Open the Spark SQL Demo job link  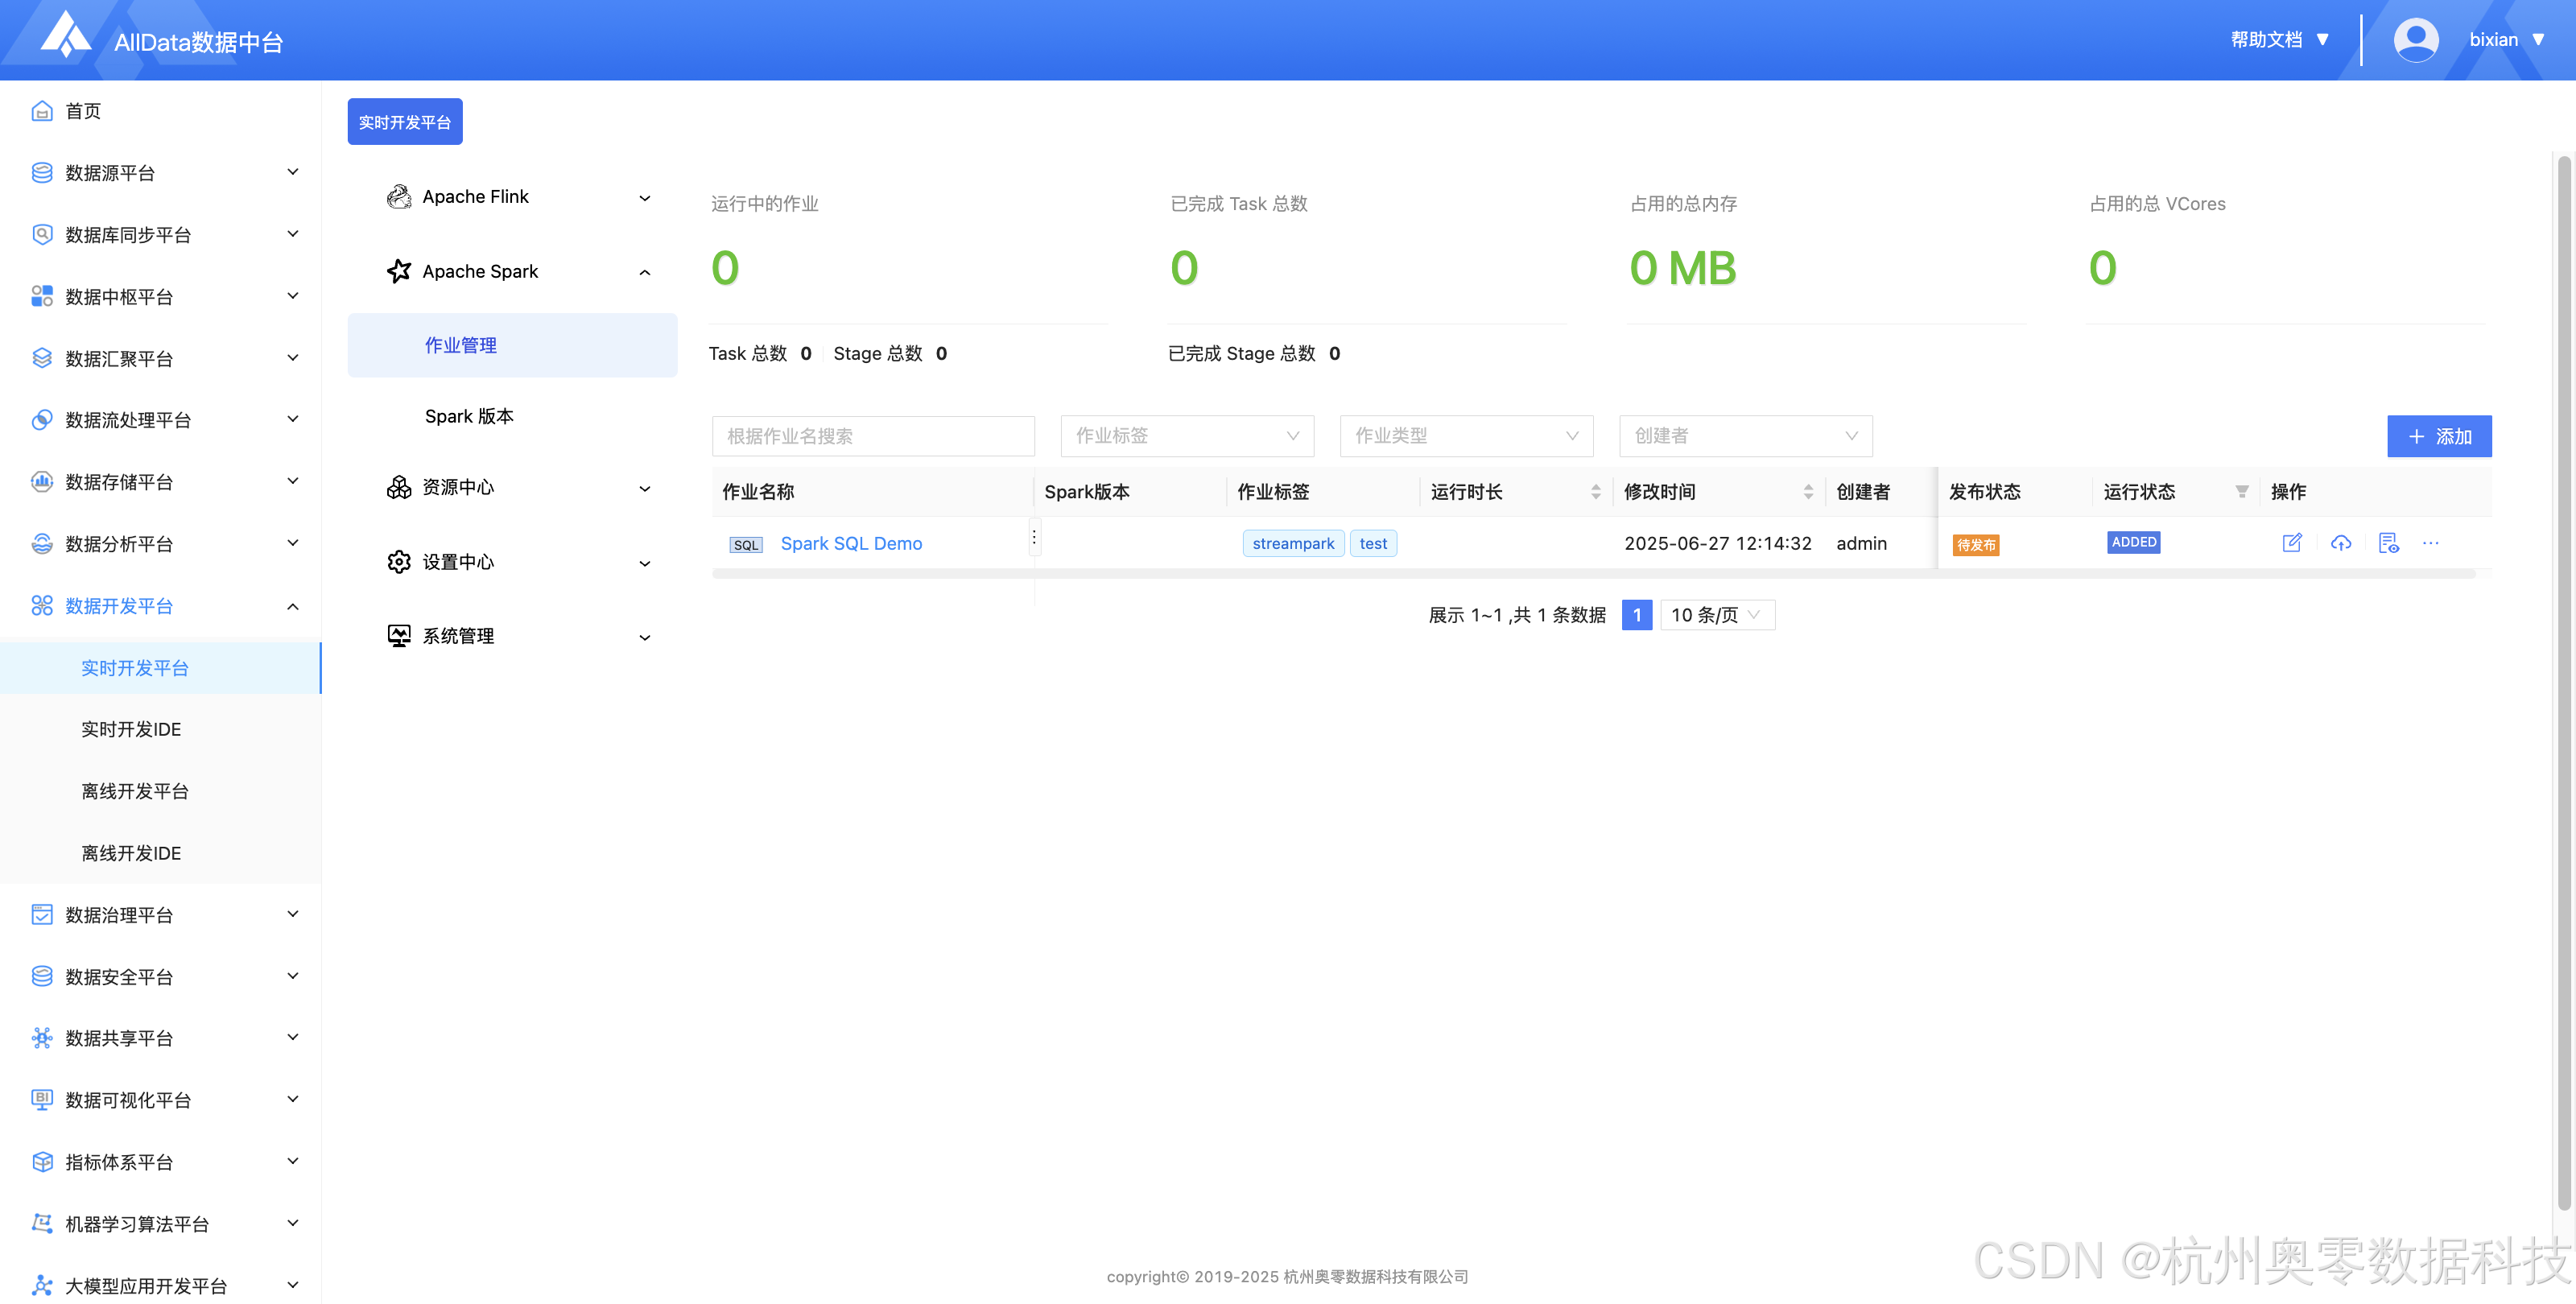pyautogui.click(x=850, y=543)
